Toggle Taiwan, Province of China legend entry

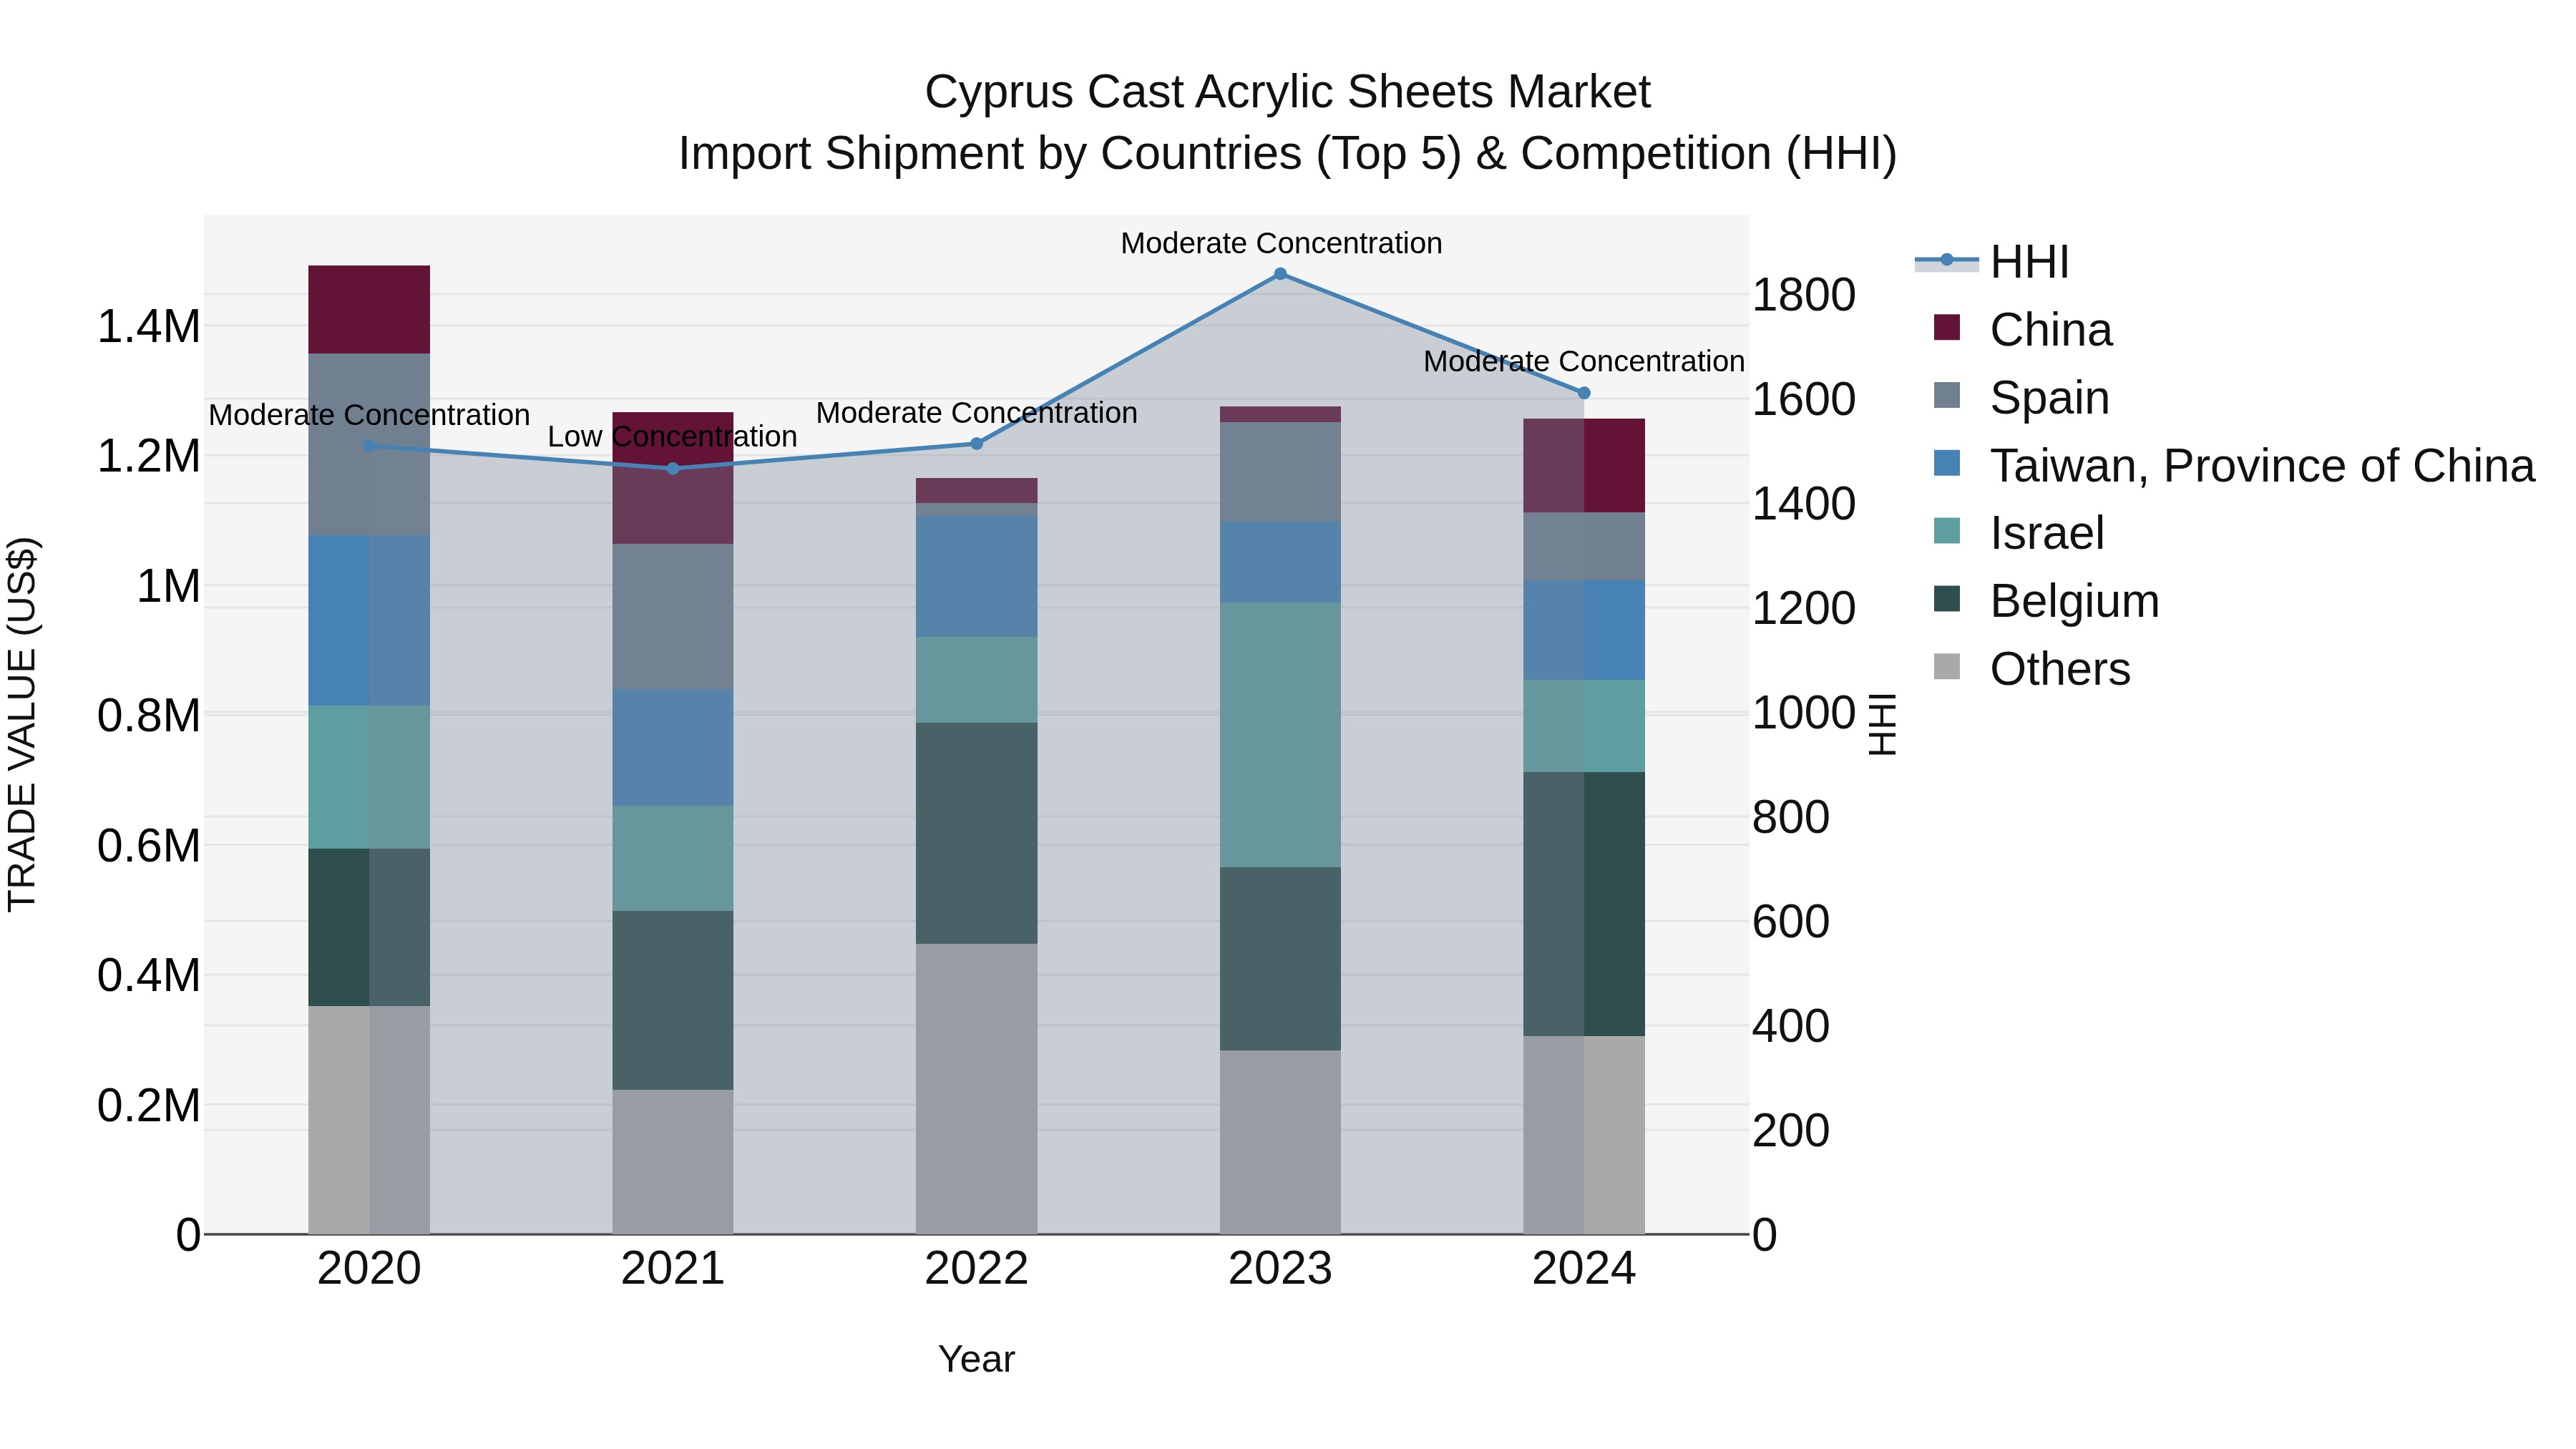pos(2234,466)
